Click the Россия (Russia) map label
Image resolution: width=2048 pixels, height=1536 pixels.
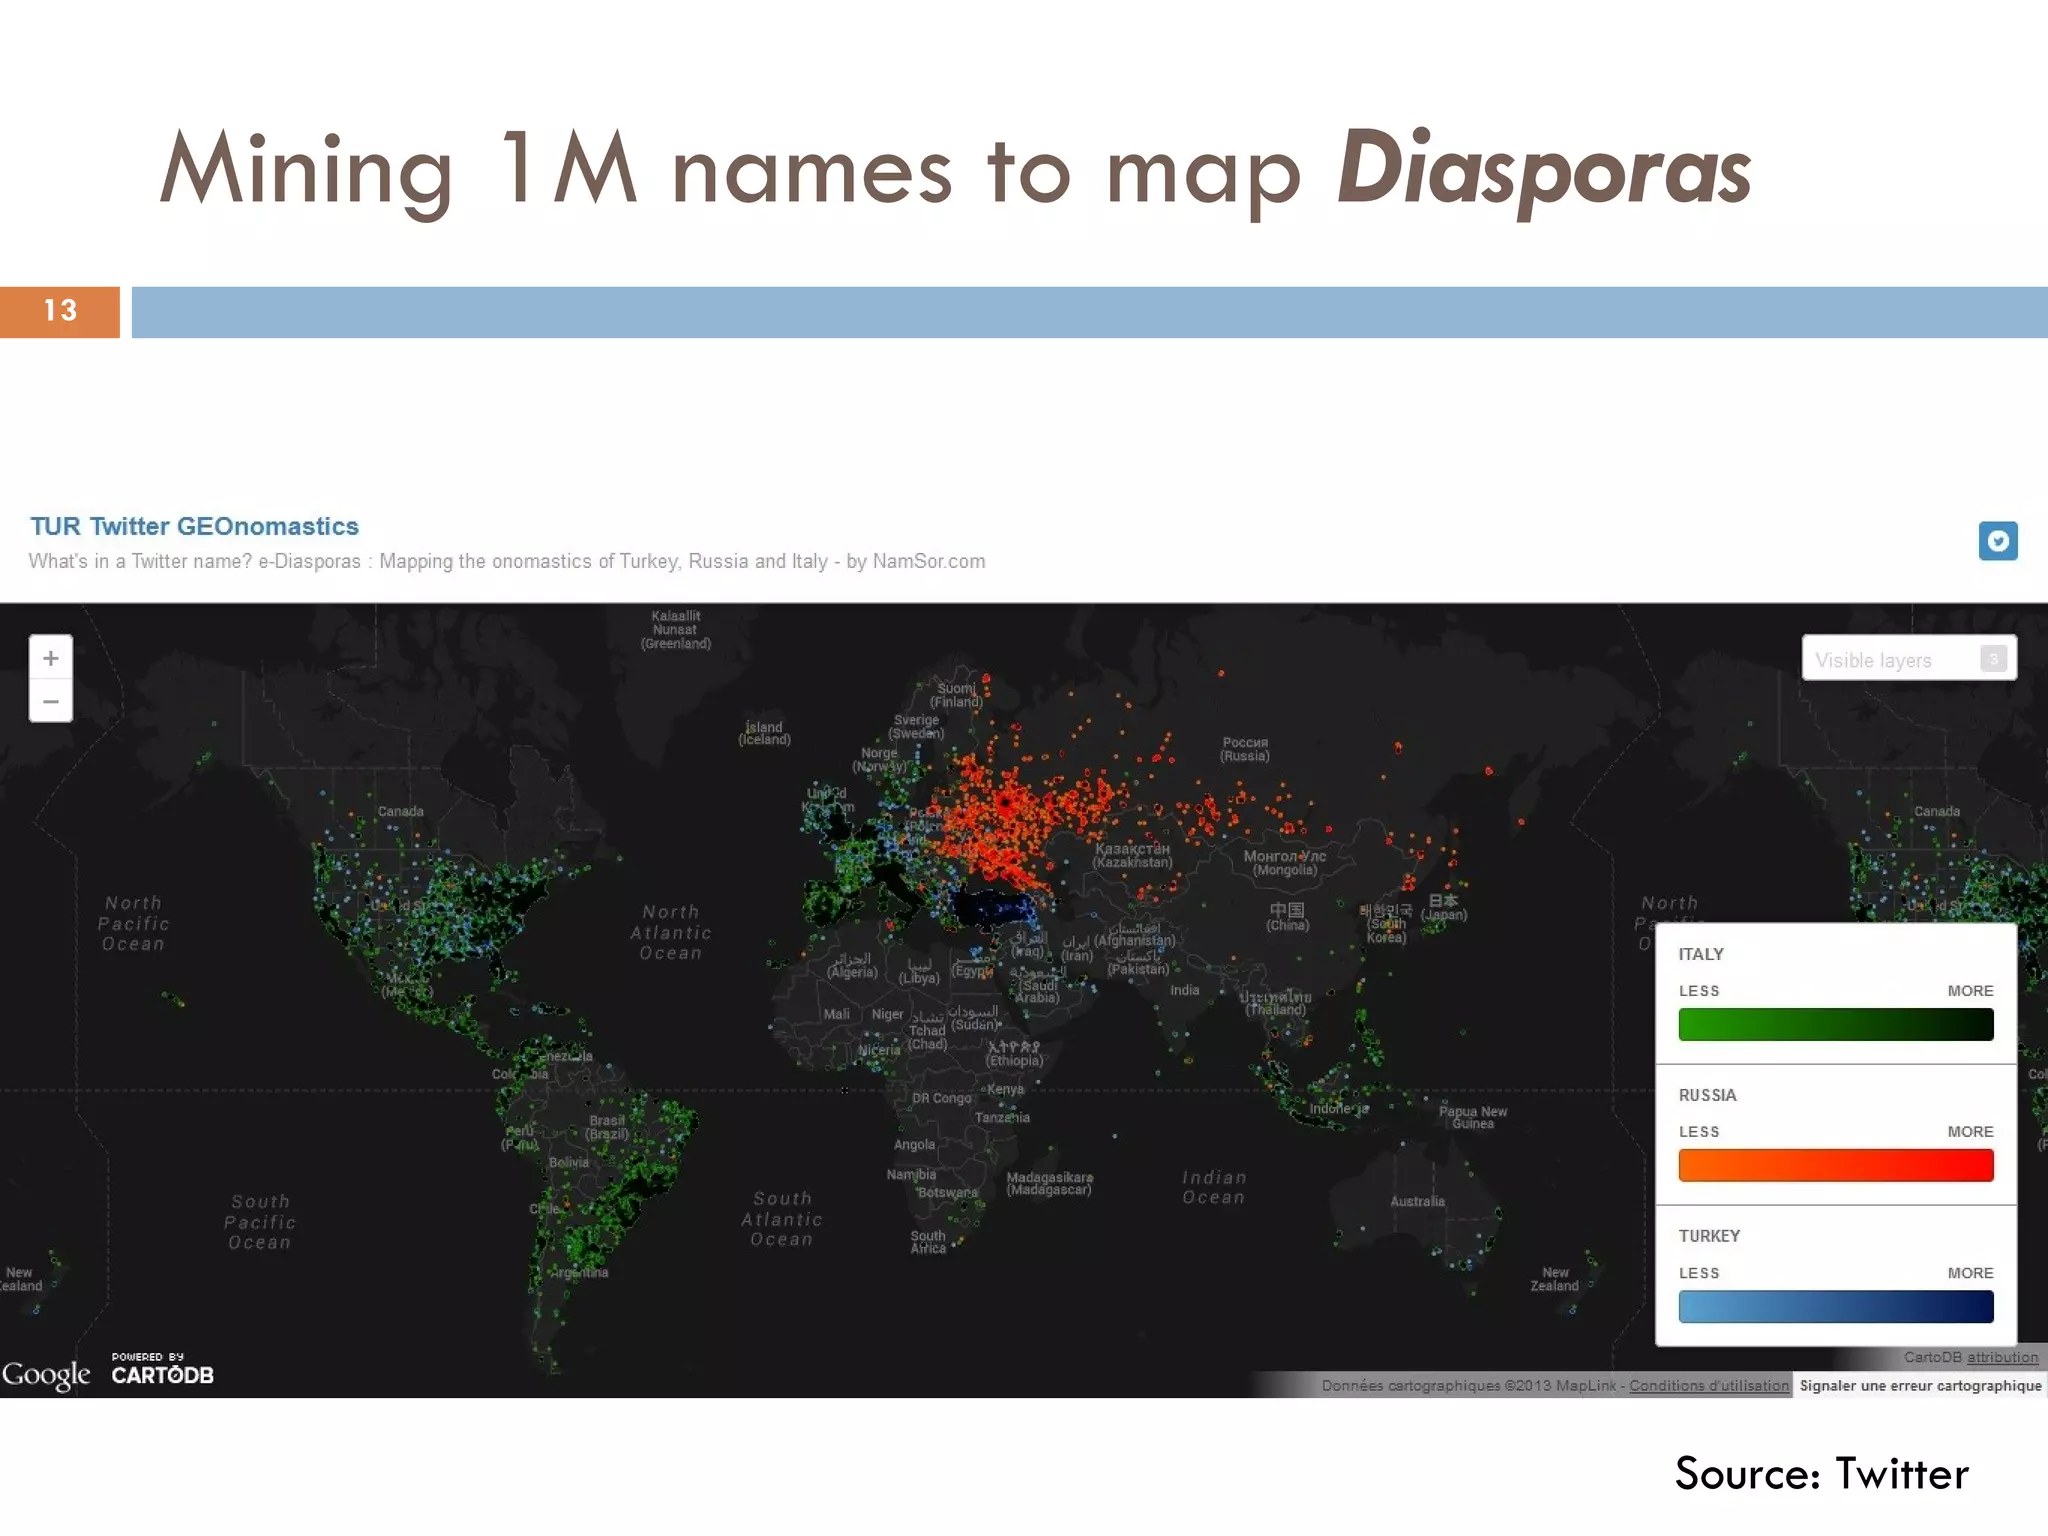1245,749
